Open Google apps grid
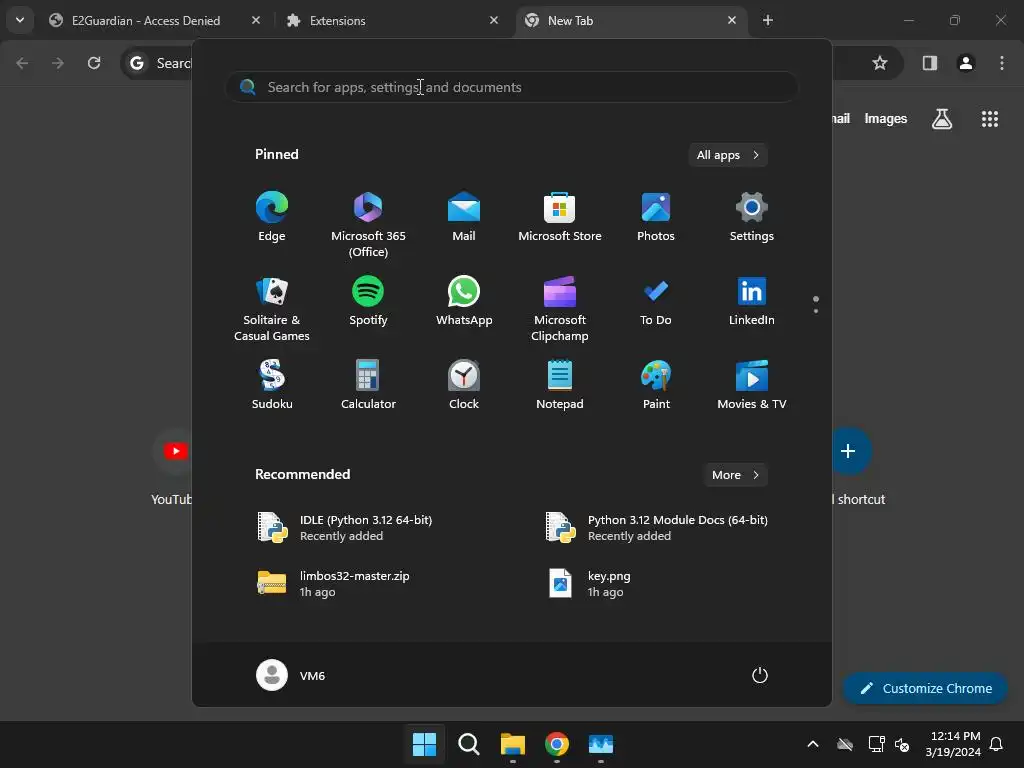The height and width of the screenshot is (768, 1024). coord(989,119)
